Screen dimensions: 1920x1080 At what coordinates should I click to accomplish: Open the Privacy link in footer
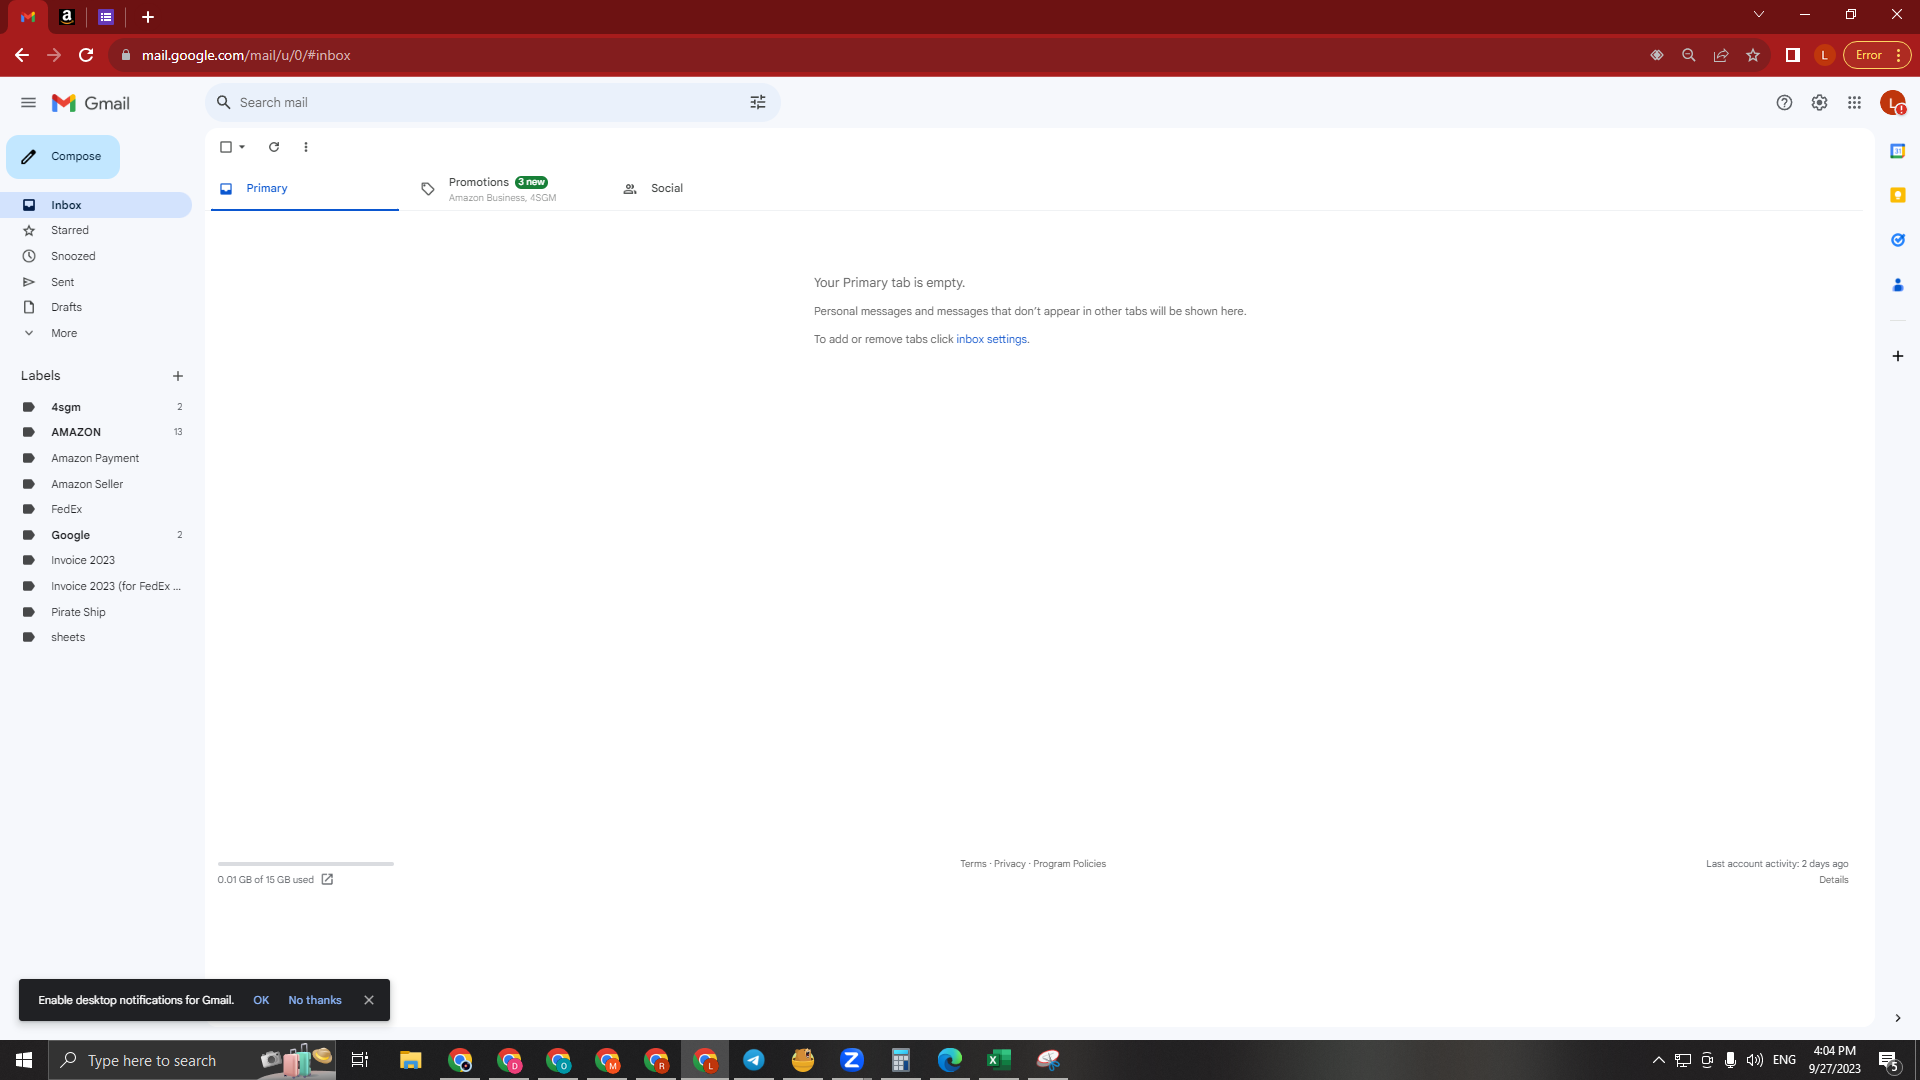click(1009, 864)
